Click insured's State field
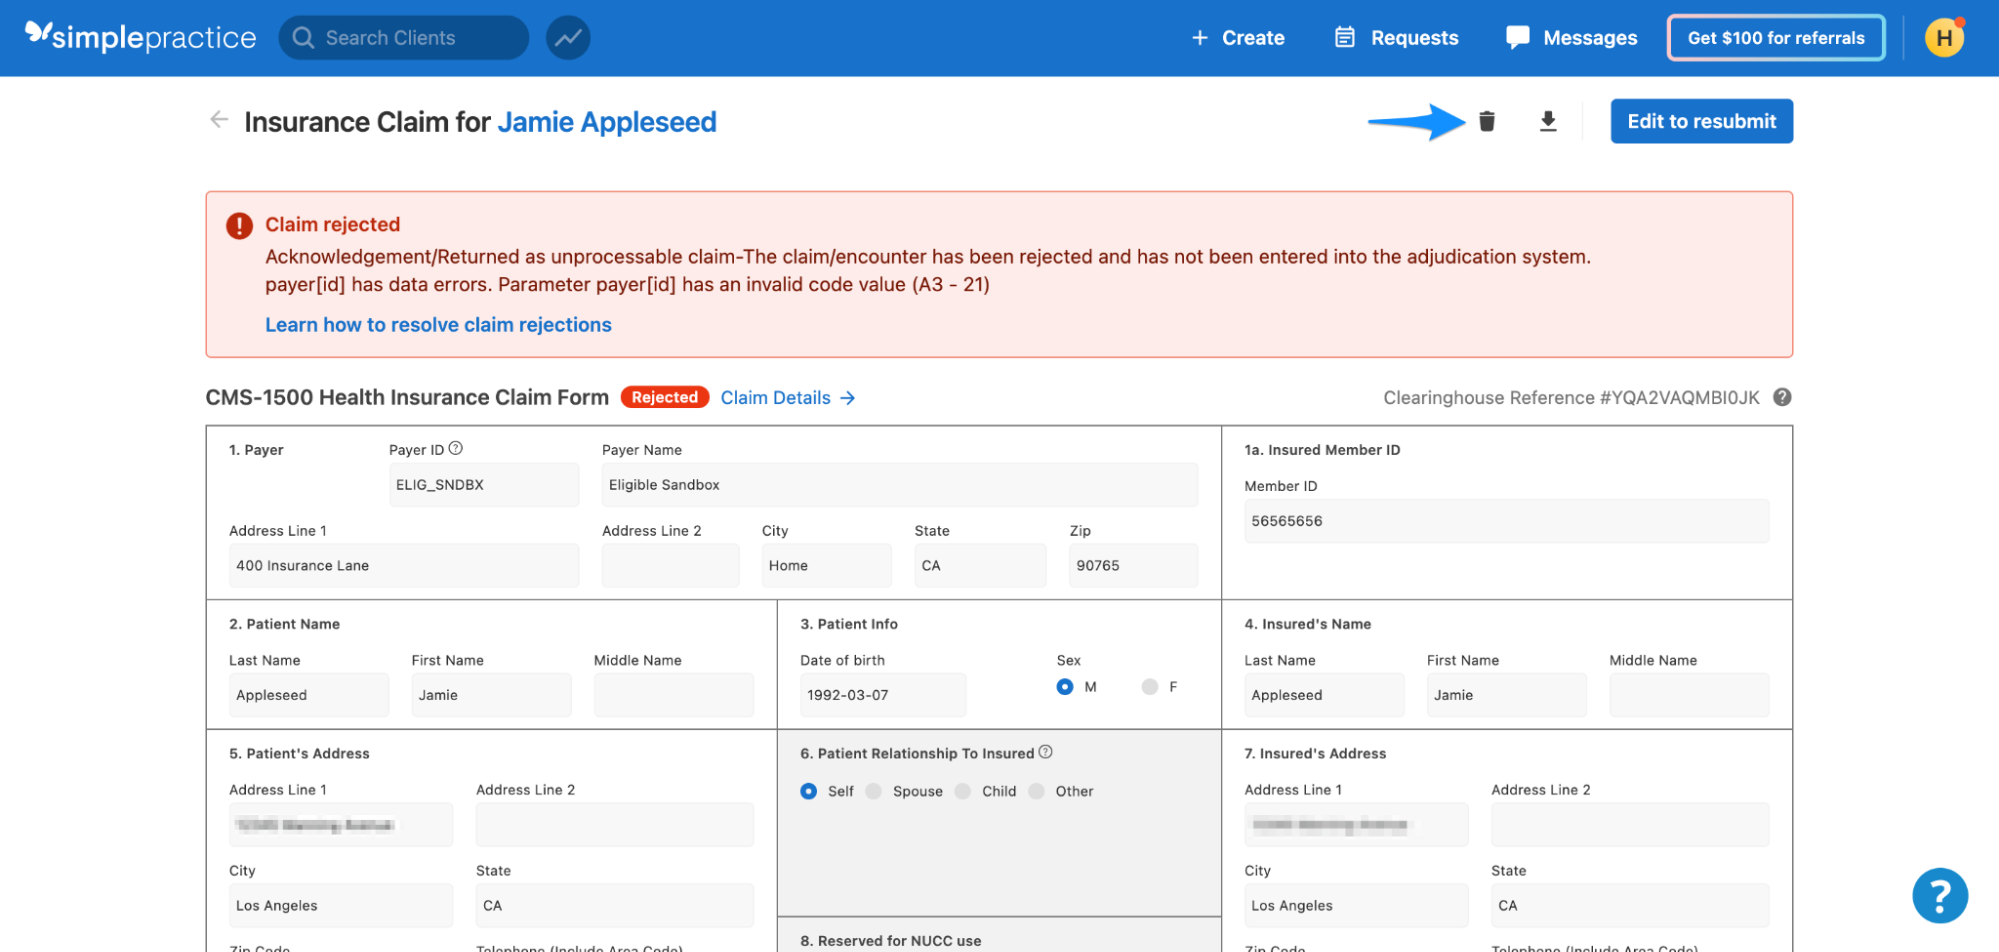Screen dimensions: 1999x952 (1630, 906)
